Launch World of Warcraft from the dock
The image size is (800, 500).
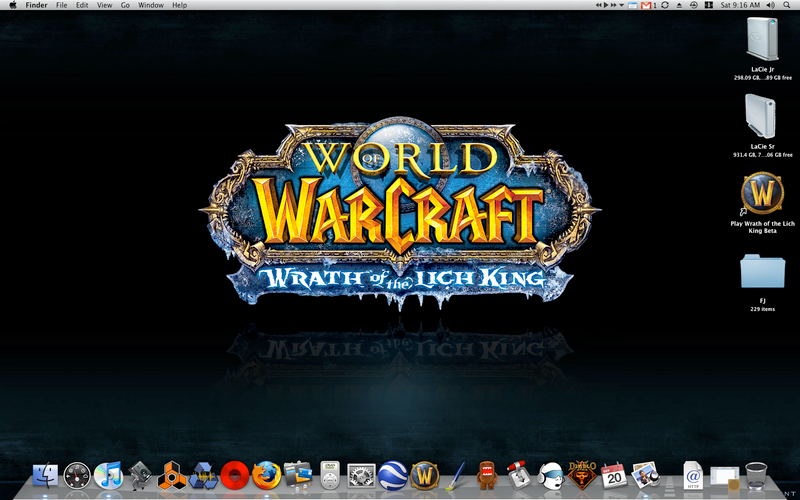[x=425, y=474]
